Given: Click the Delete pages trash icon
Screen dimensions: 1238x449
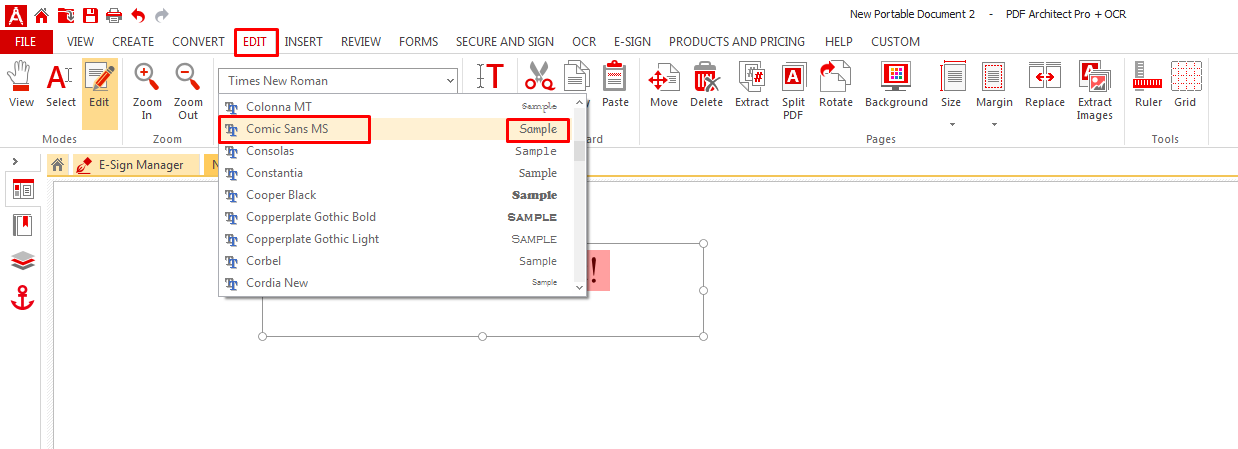Looking at the screenshot, I should 706,86.
